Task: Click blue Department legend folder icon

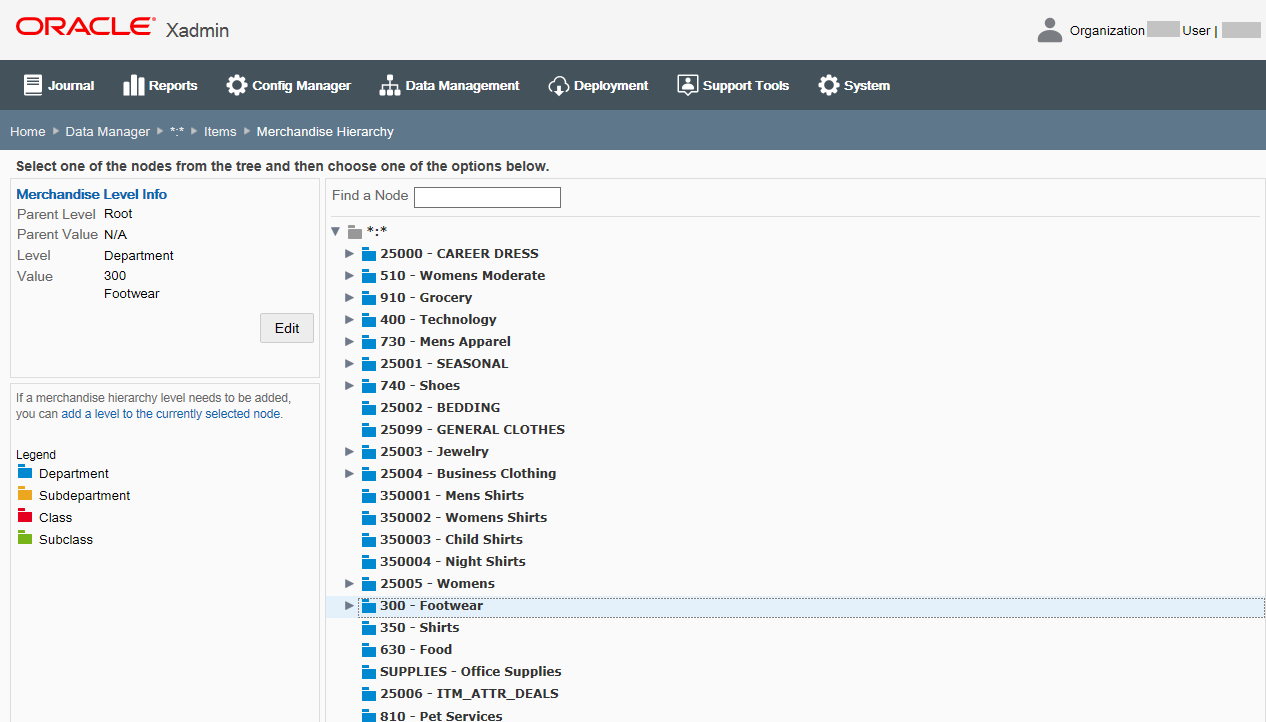Action: point(25,472)
